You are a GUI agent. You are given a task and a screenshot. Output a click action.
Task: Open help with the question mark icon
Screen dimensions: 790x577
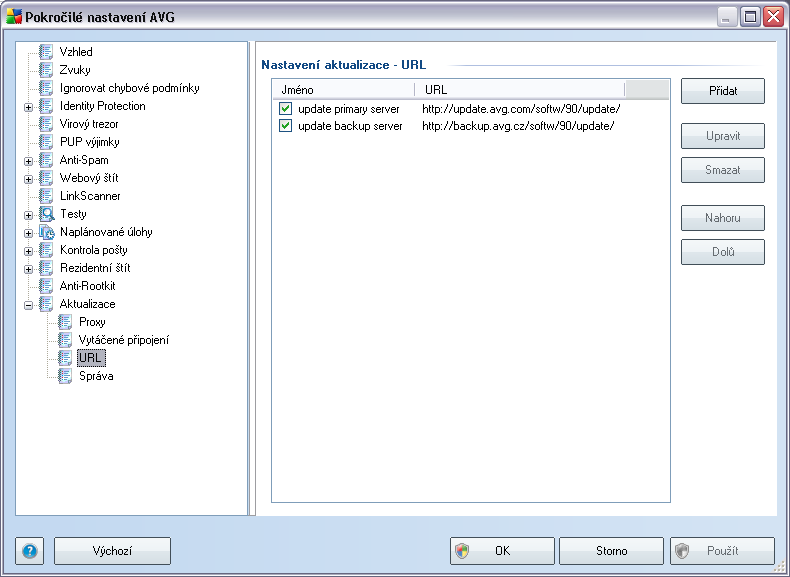coord(30,551)
